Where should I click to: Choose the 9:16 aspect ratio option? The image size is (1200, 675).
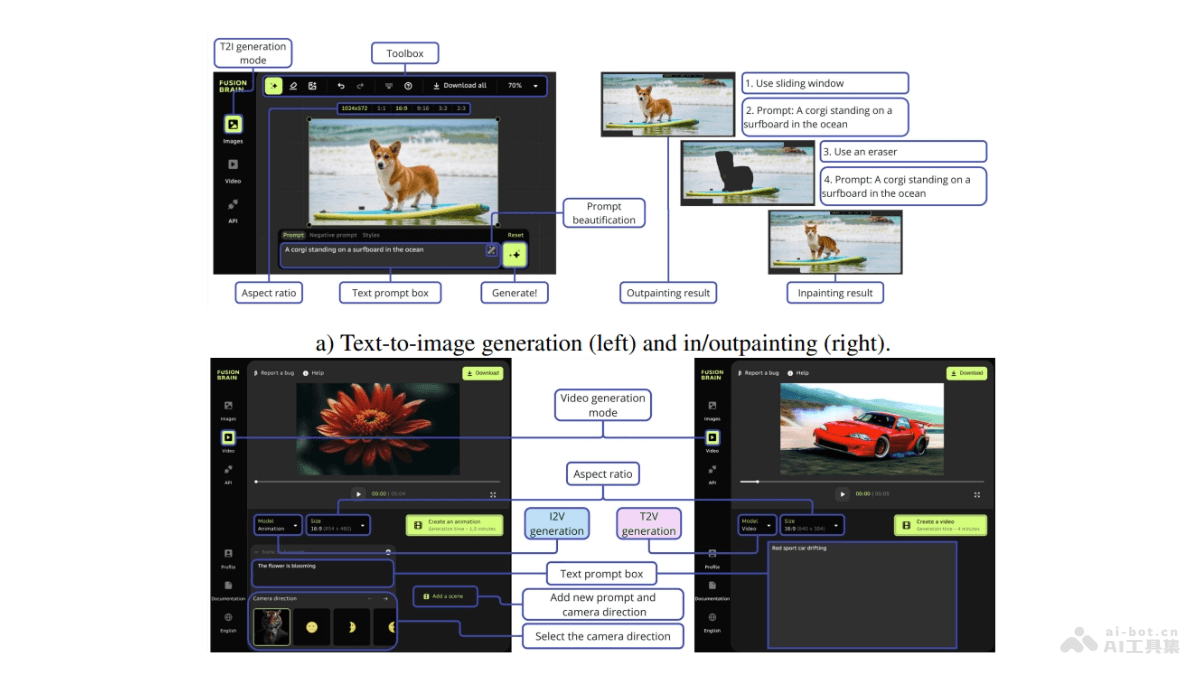423,108
